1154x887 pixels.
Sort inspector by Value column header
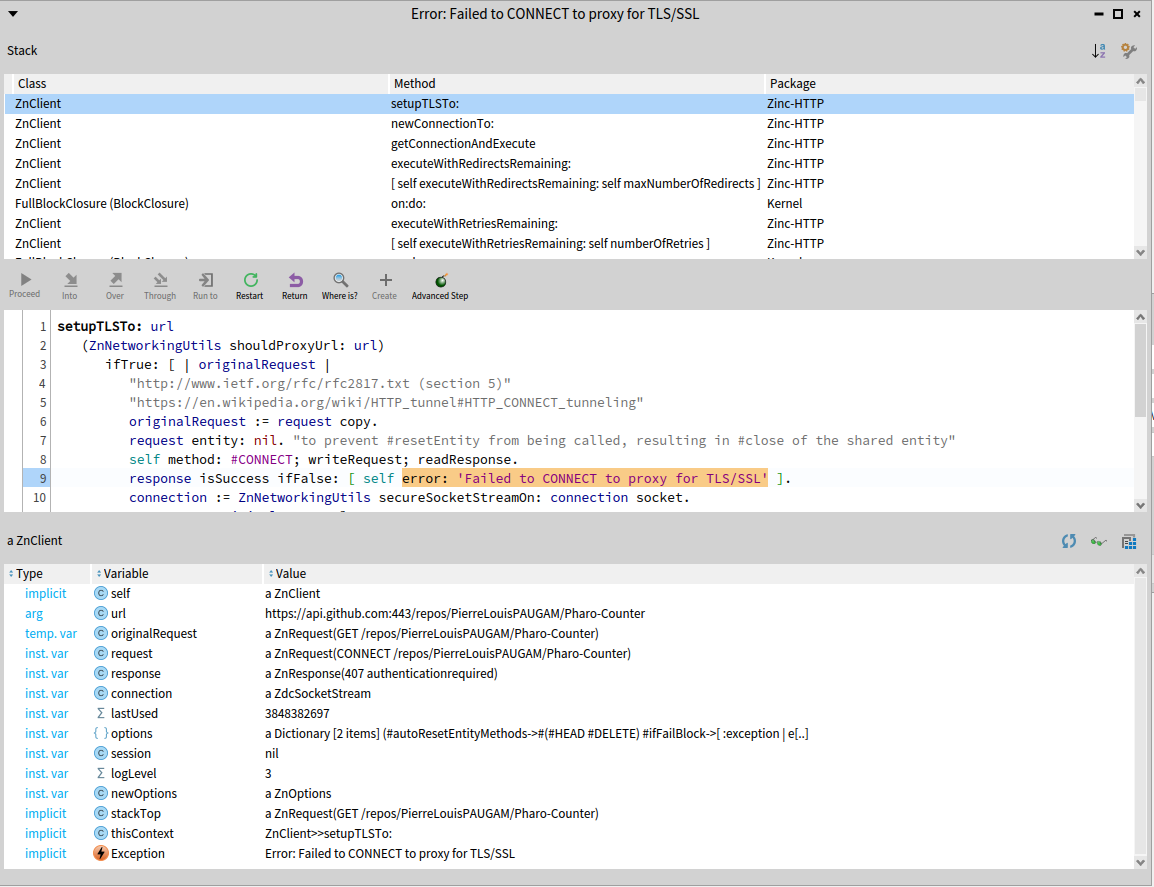(698, 573)
